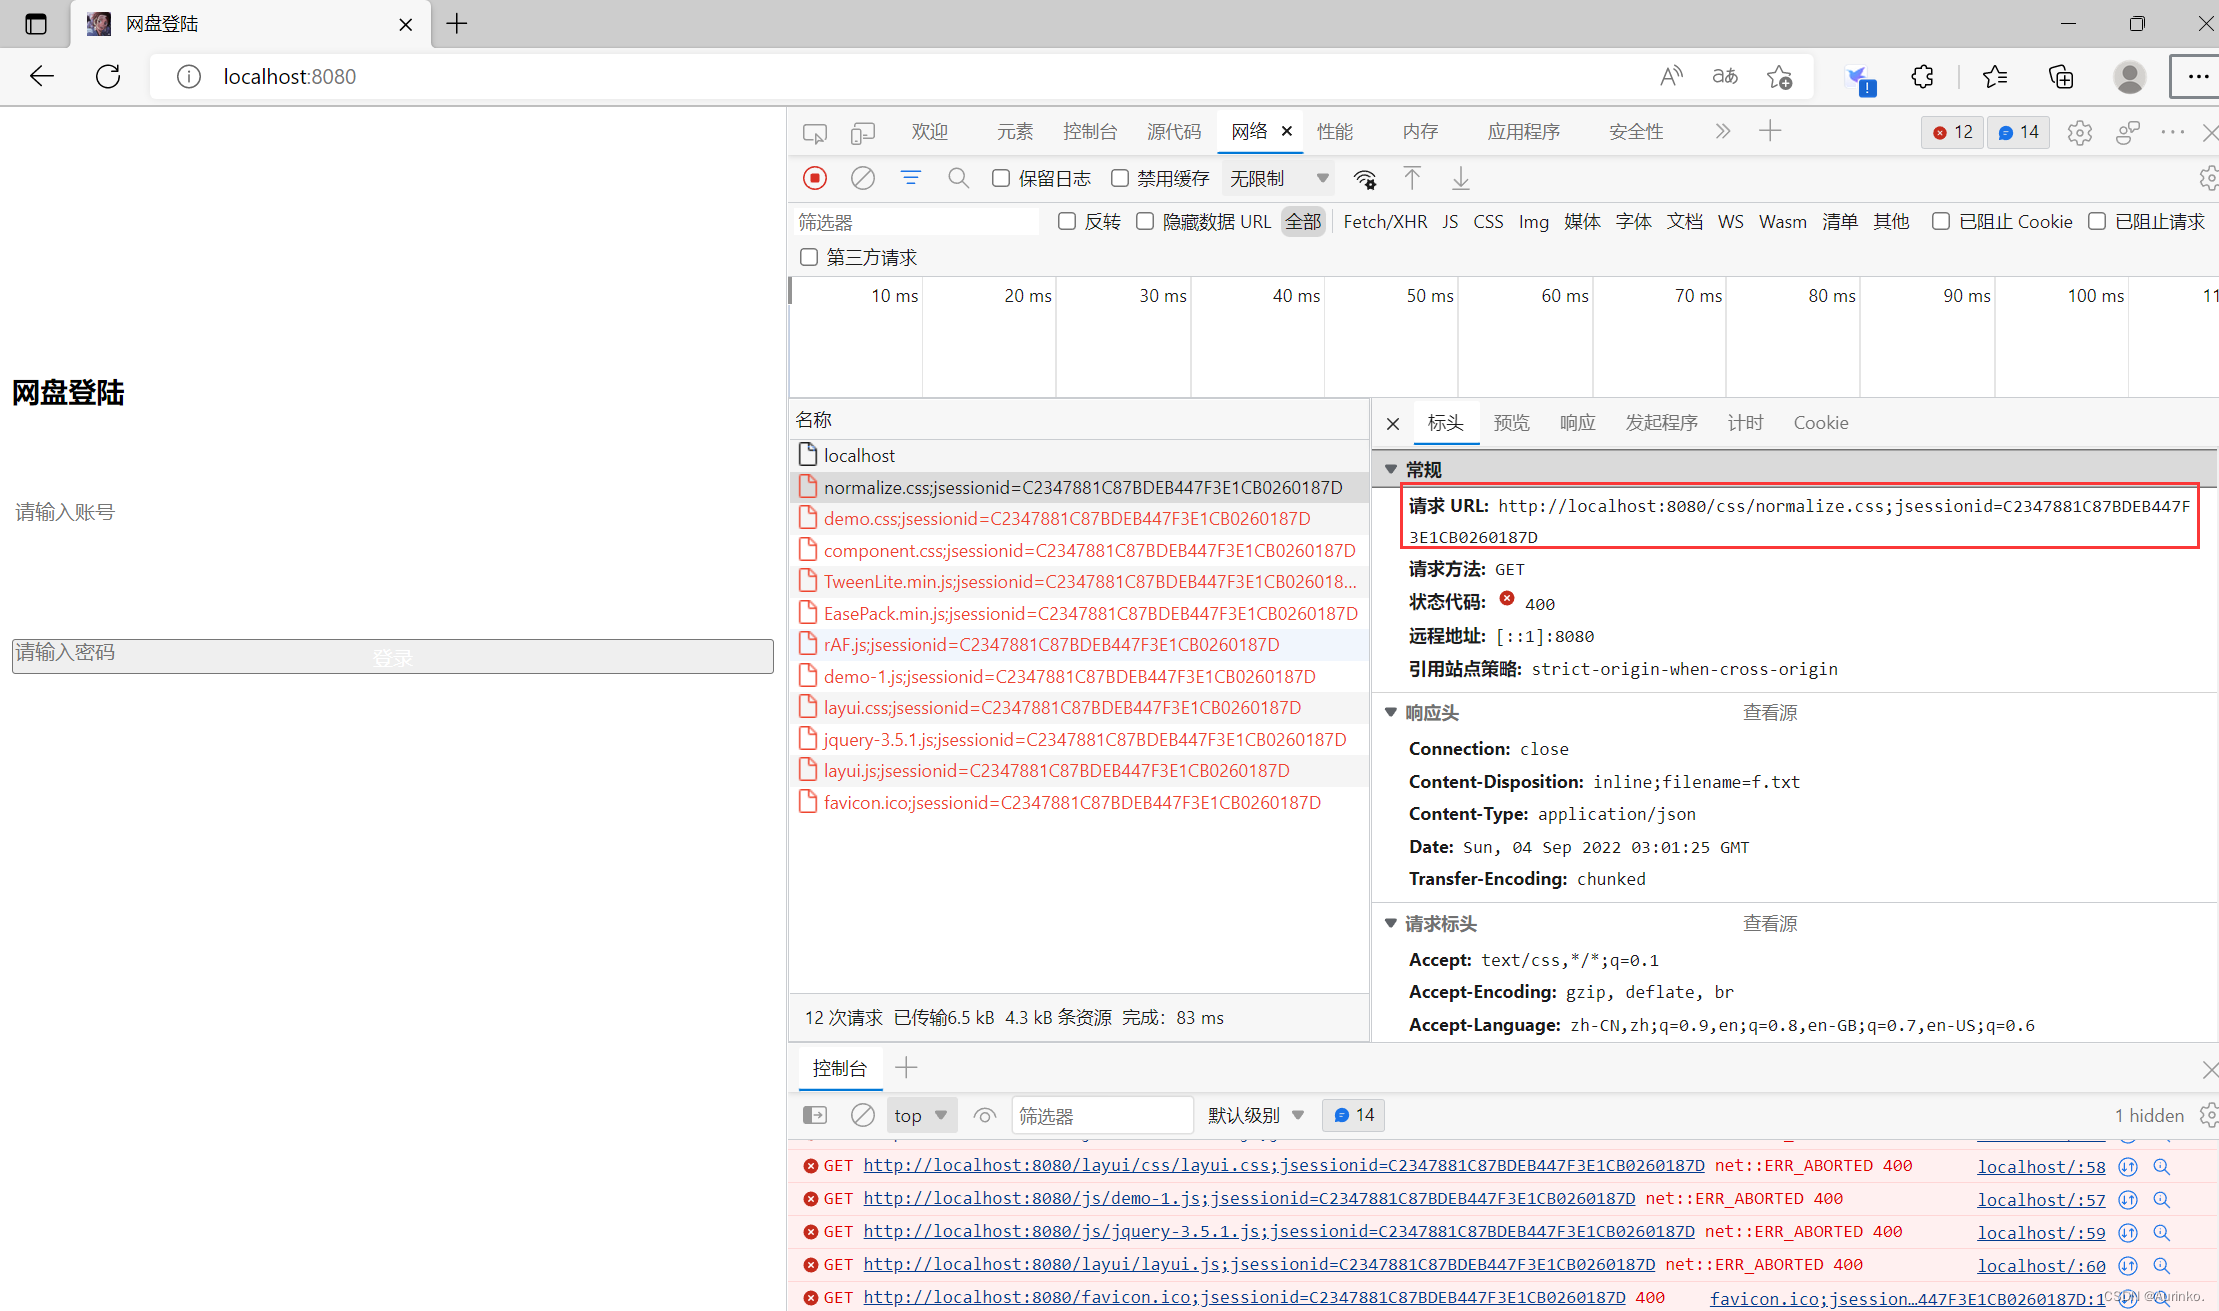Close the request details panel
This screenshot has height=1311, width=2219.
1393,424
